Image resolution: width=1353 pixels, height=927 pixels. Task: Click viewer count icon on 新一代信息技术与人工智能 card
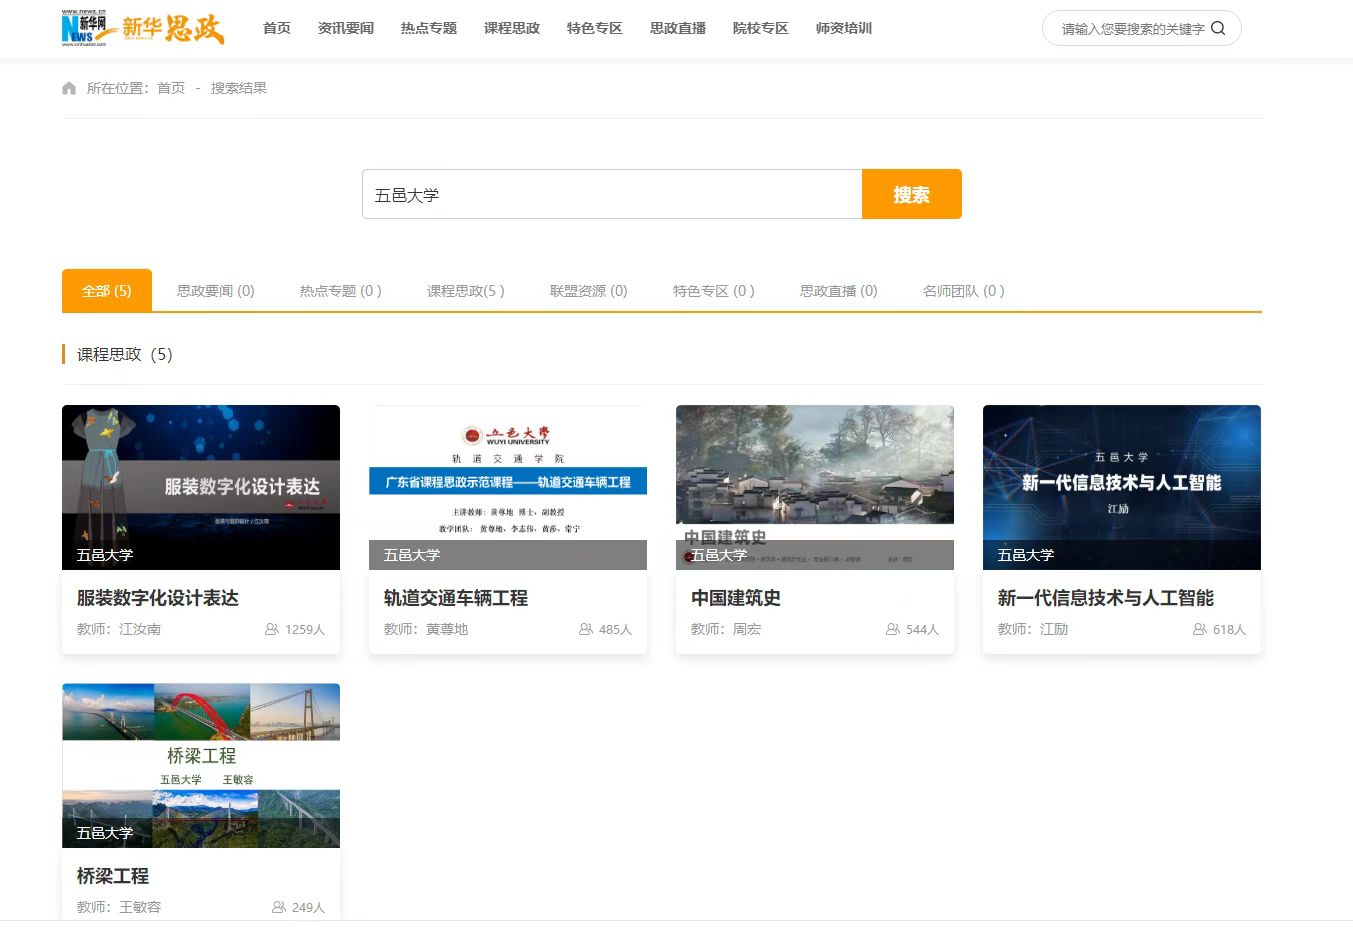pyautogui.click(x=1200, y=629)
